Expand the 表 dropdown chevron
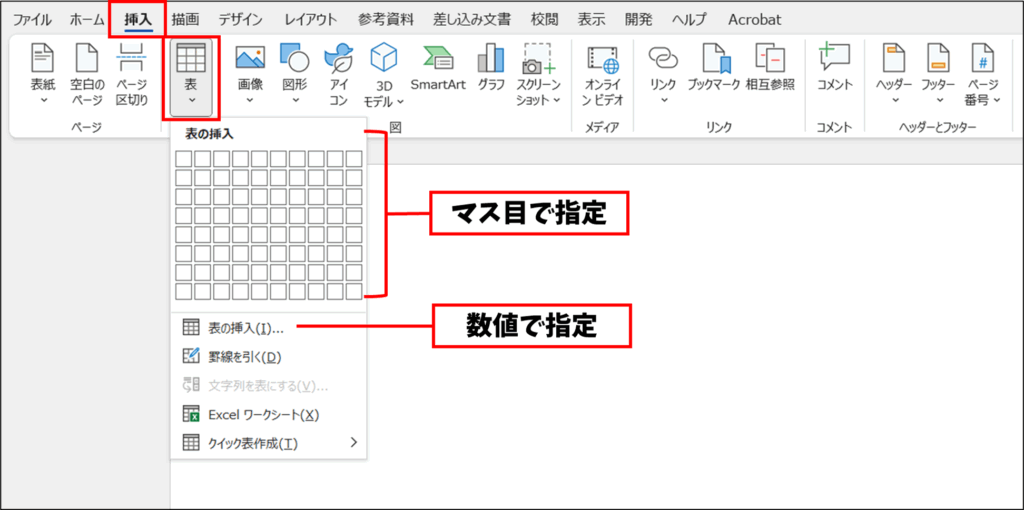 (191, 101)
